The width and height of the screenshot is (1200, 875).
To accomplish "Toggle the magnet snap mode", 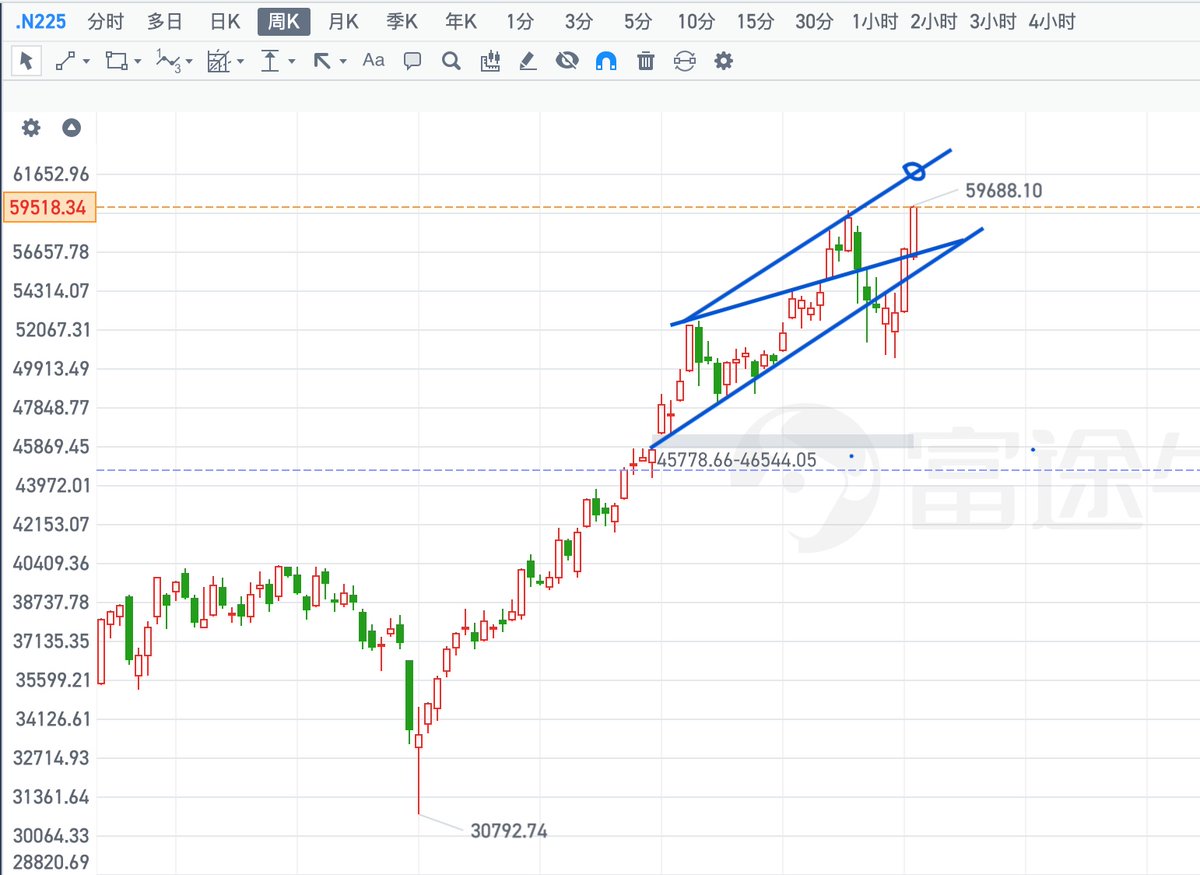I will [x=607, y=61].
